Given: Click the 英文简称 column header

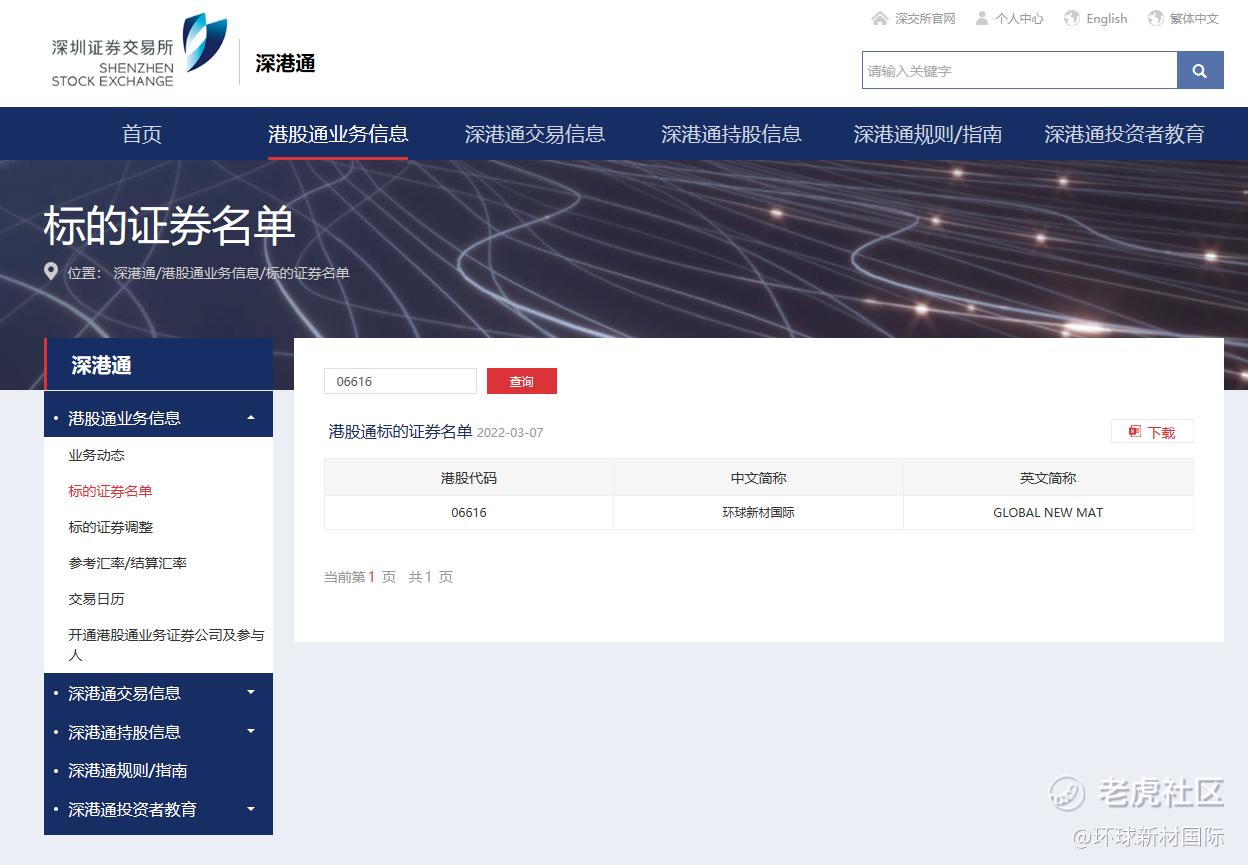Looking at the screenshot, I should 1048,478.
